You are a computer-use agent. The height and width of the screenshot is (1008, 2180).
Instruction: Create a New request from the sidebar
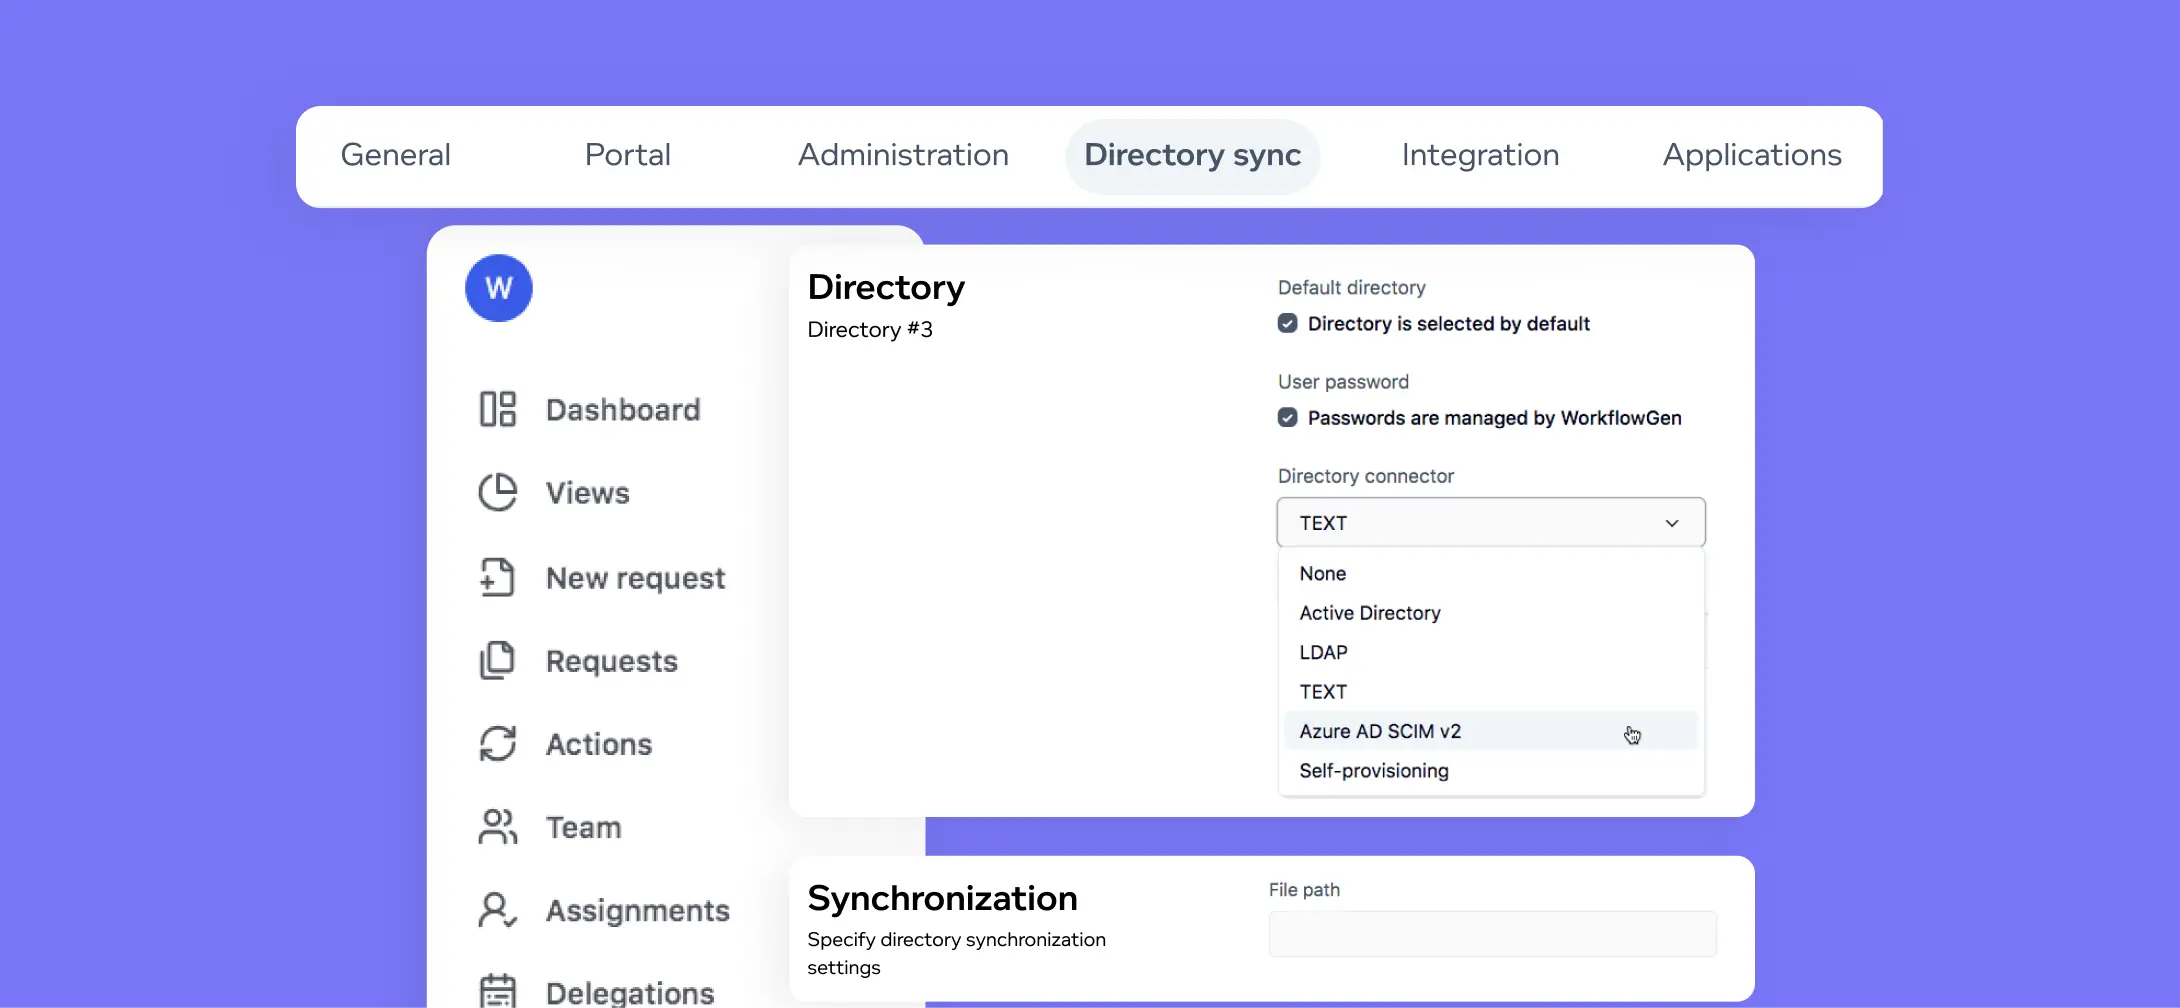pos(635,577)
